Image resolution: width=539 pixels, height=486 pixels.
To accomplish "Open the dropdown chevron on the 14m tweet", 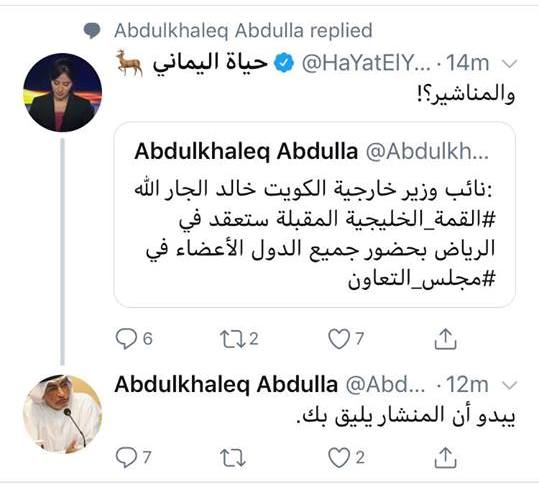I will coord(510,64).
